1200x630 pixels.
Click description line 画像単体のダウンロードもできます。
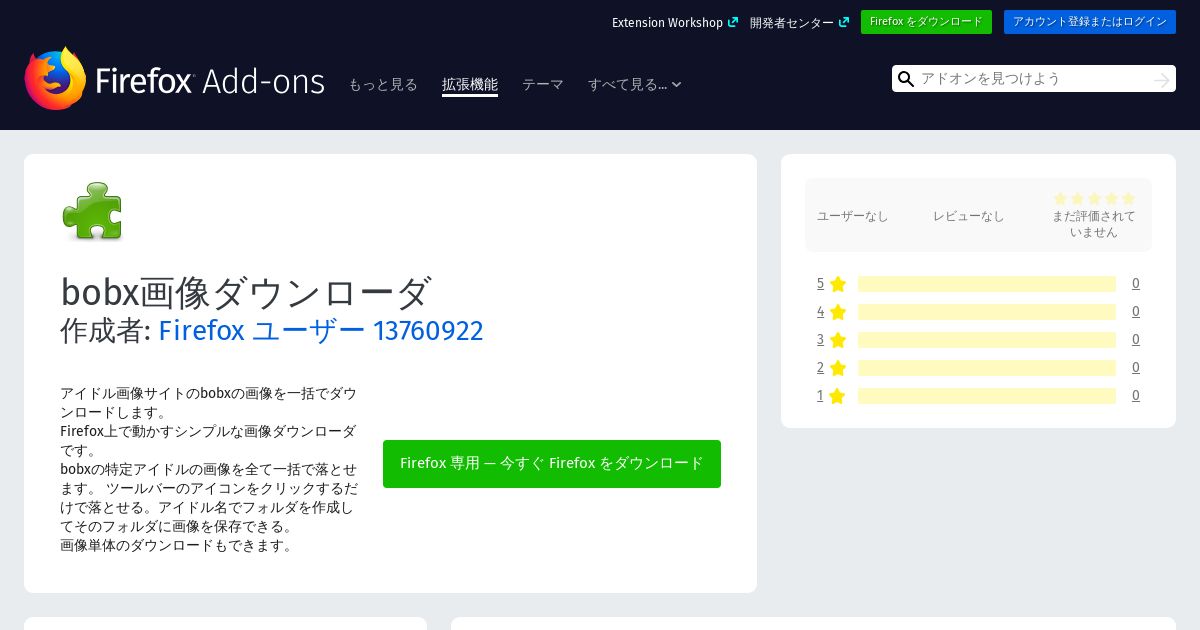(x=177, y=546)
